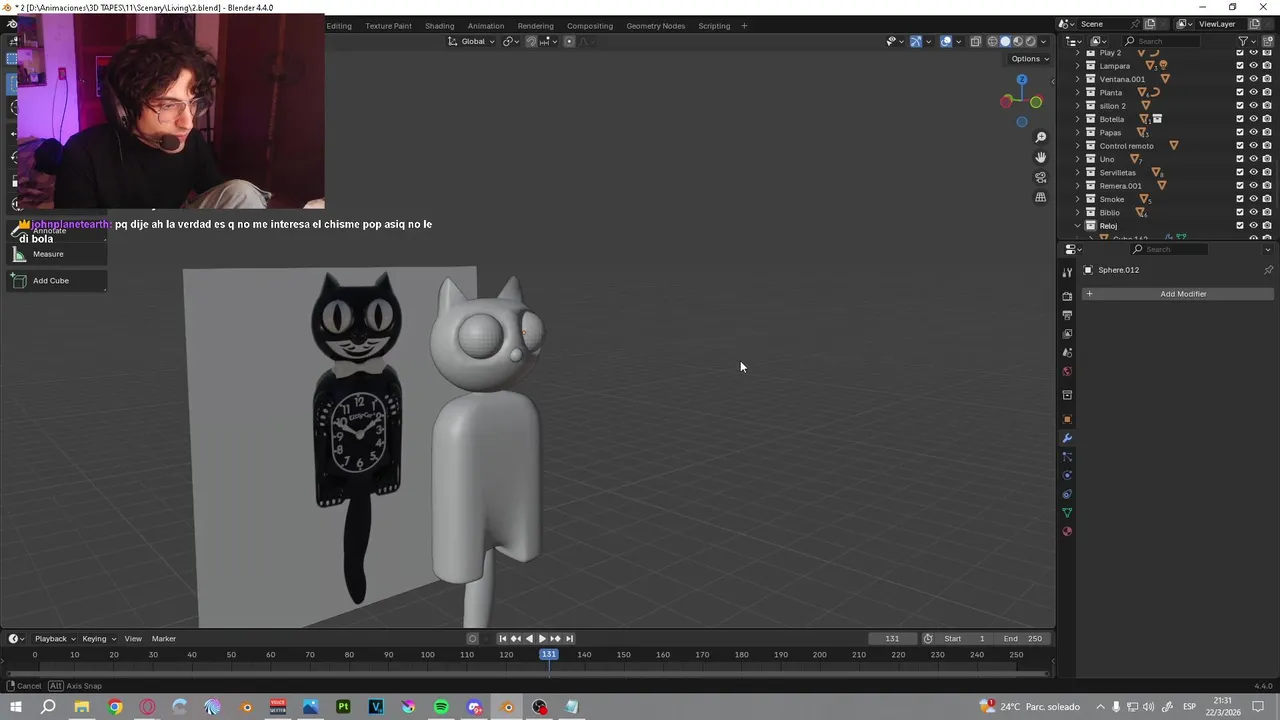Open the Output properties tab
The height and width of the screenshot is (720, 1280).
[x=1067, y=315]
